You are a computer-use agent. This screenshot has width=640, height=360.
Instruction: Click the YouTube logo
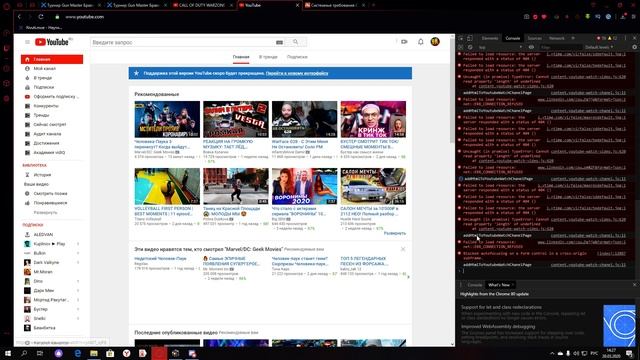(52, 42)
